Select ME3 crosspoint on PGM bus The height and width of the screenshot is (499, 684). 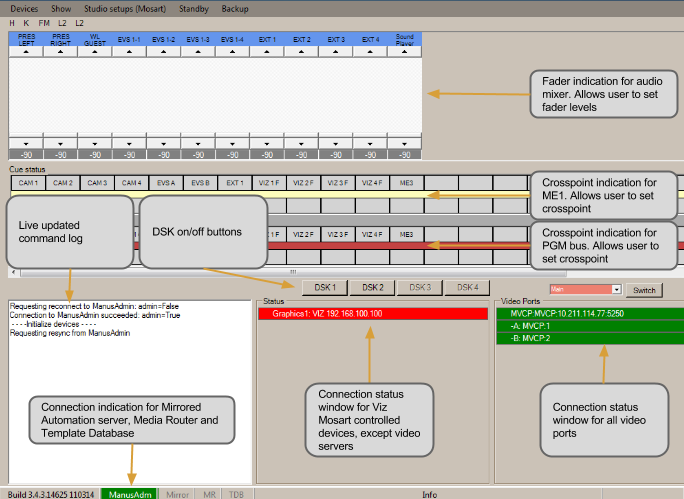point(406,233)
